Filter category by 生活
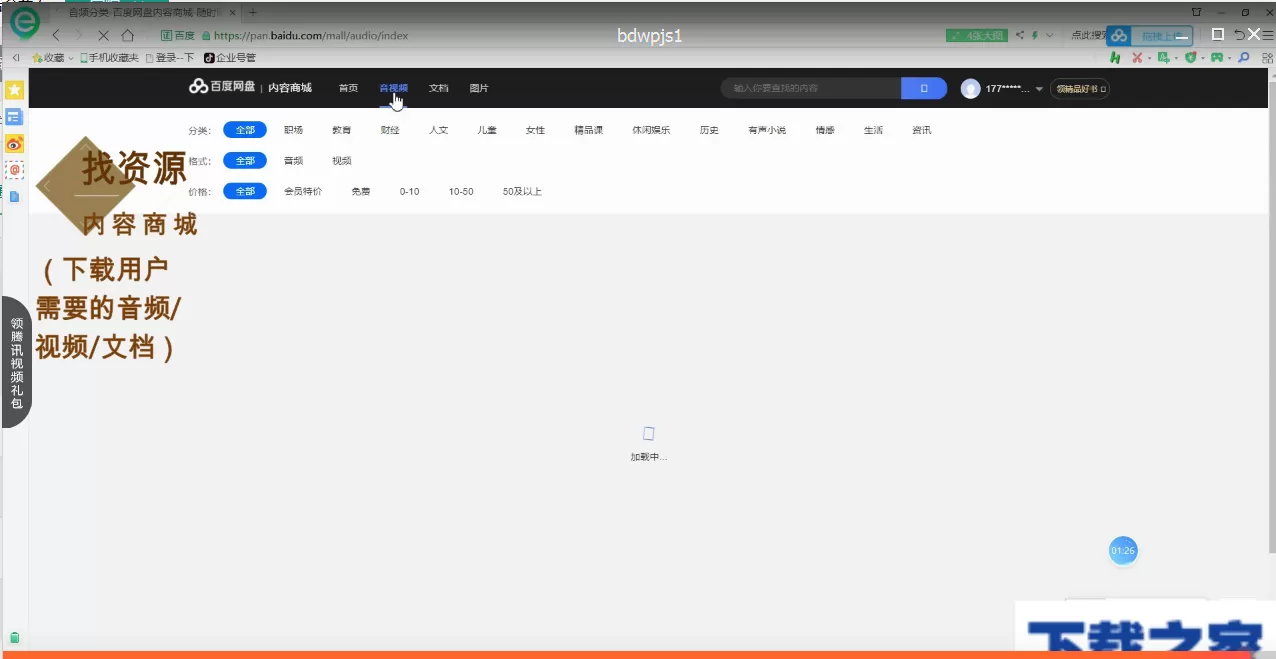 pos(874,130)
